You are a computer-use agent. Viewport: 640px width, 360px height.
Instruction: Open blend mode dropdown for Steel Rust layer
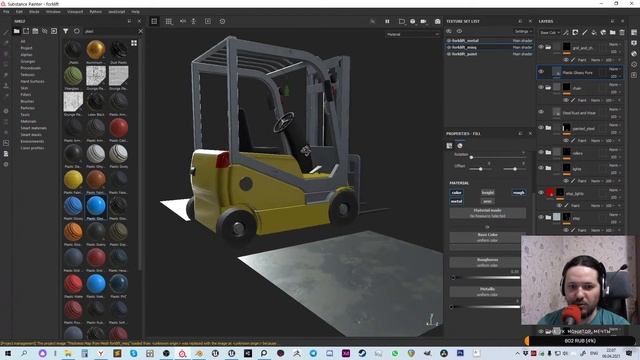[614, 109]
